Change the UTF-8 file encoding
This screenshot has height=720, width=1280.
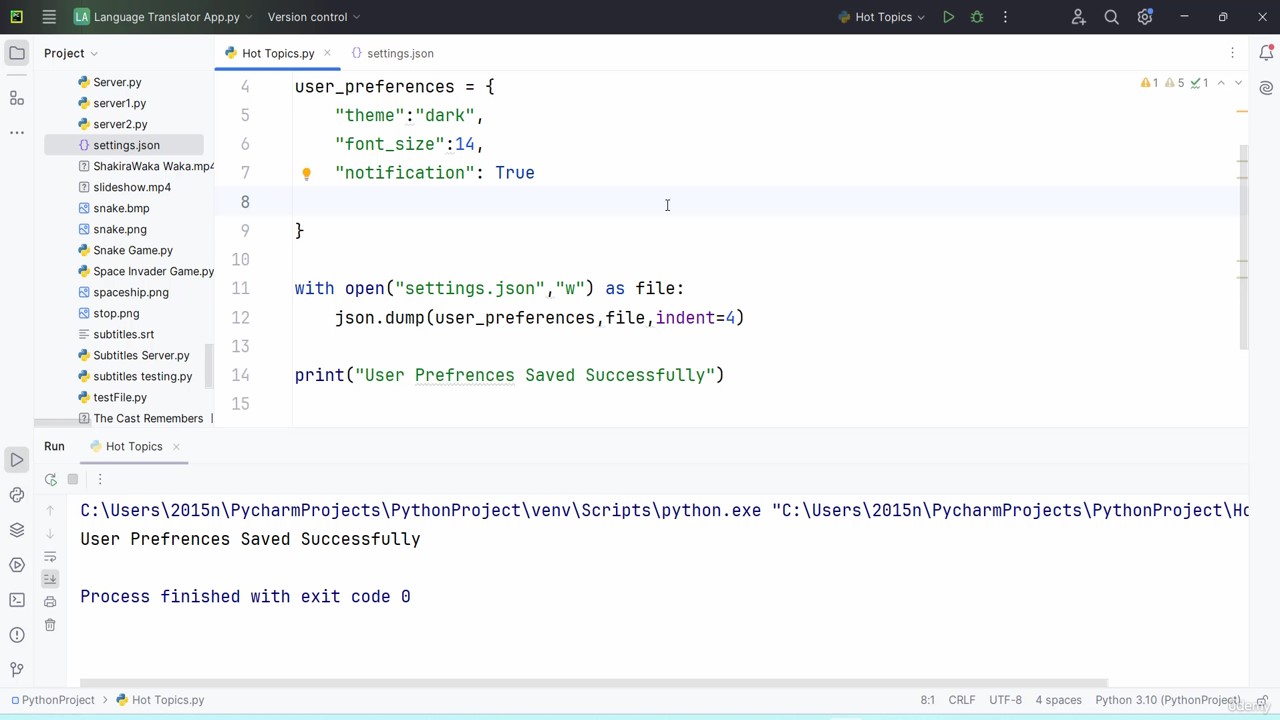1005,700
